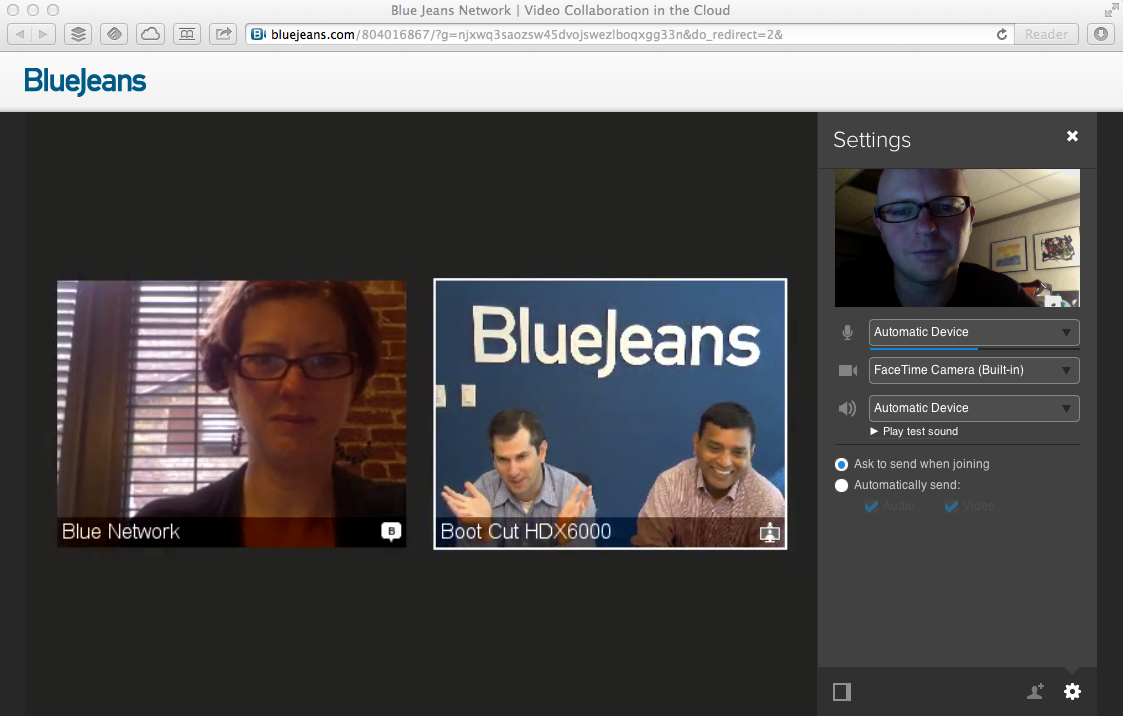Click the invite participant icon

pos(1036,692)
